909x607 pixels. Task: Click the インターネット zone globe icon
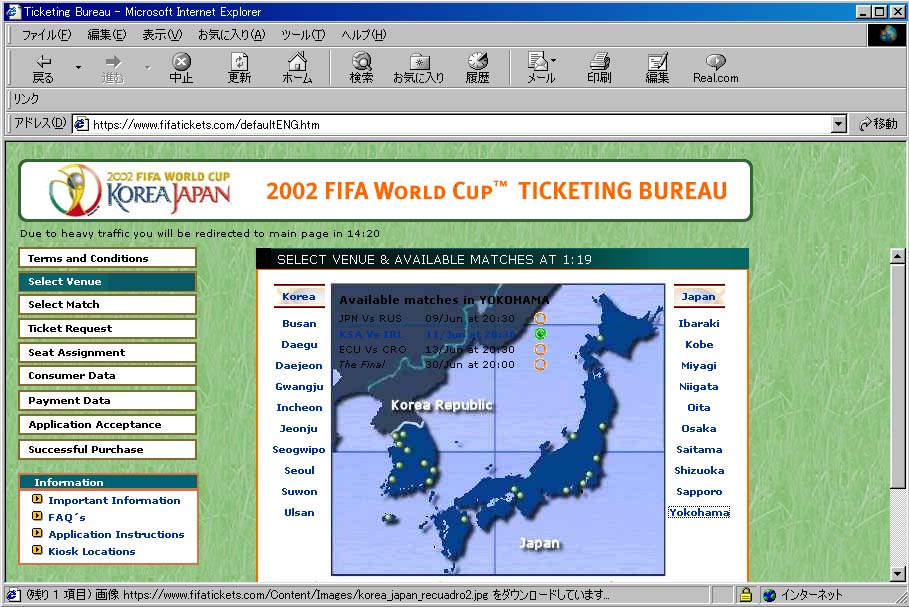[769, 595]
